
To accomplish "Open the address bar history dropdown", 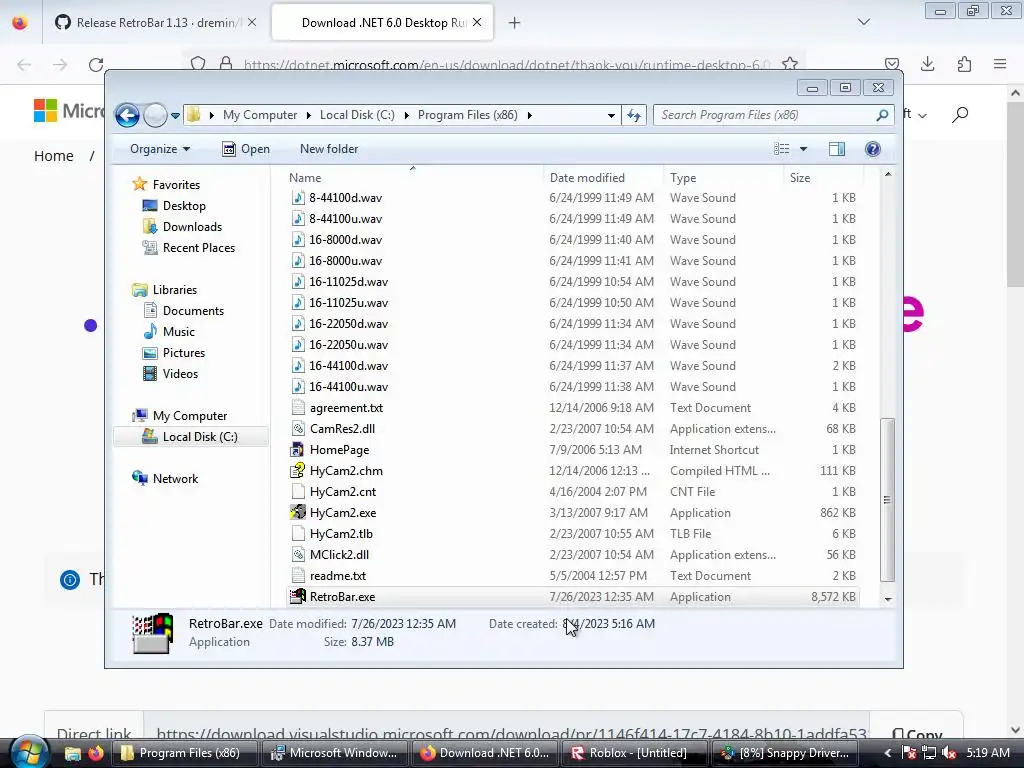I will click(x=611, y=116).
